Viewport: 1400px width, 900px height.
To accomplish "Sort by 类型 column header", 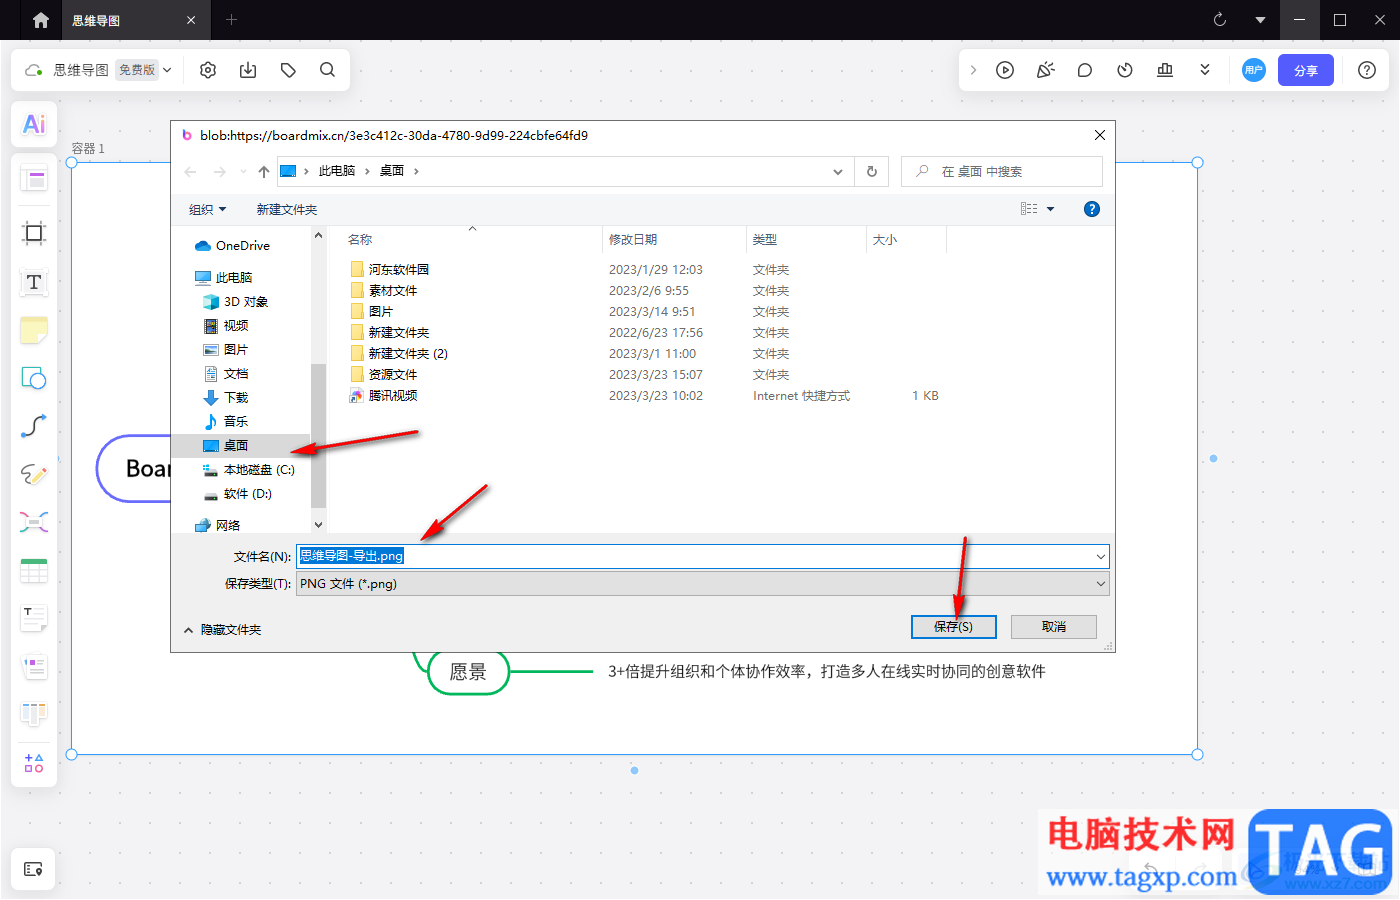I will coord(765,240).
